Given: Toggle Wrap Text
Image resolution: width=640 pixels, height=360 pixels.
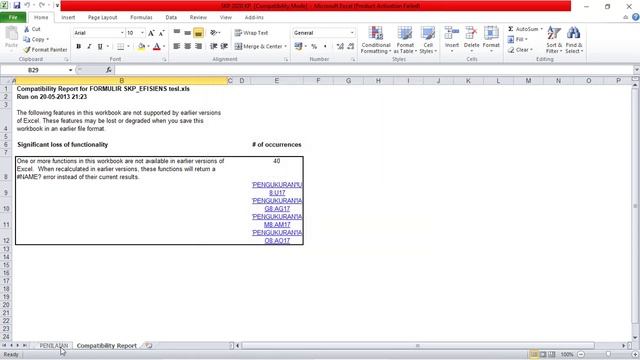Looking at the screenshot, I should tap(251, 33).
